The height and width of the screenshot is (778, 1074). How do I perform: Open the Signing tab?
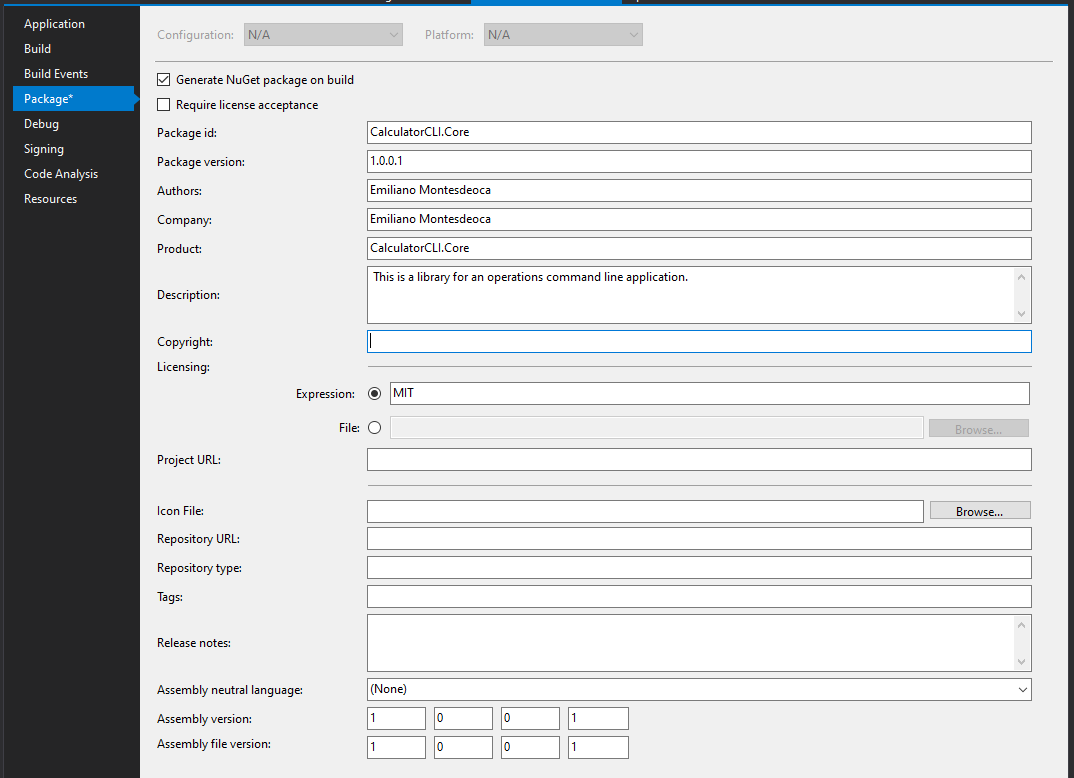point(44,149)
